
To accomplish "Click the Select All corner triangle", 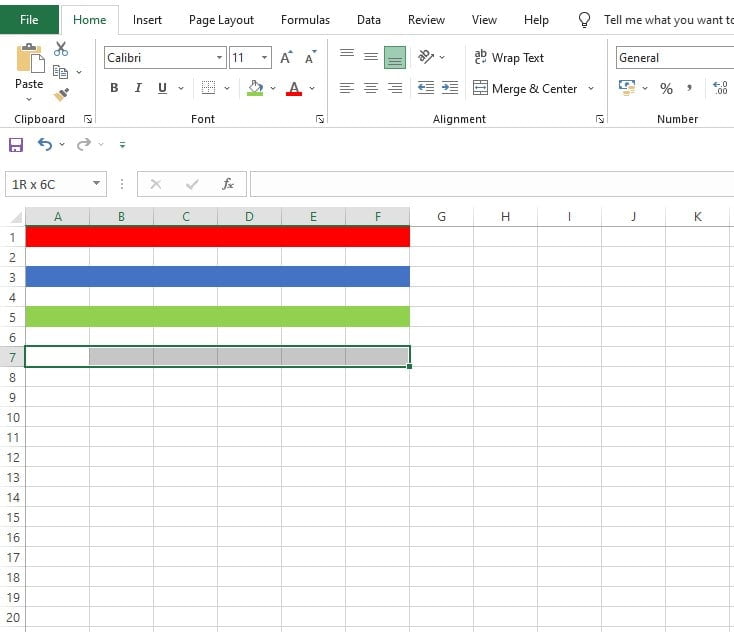I will (15, 217).
